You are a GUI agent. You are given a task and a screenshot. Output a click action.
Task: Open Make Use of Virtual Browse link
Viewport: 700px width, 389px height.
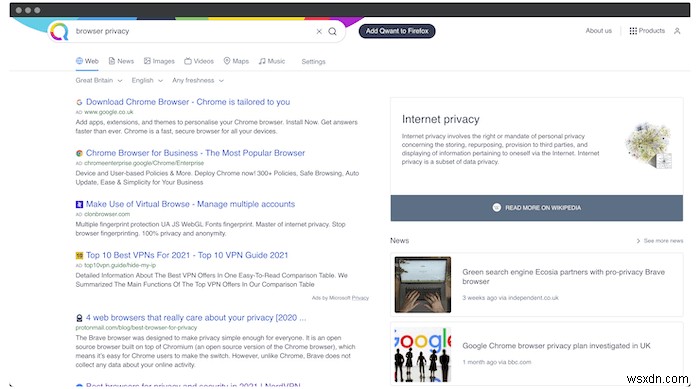(x=191, y=204)
